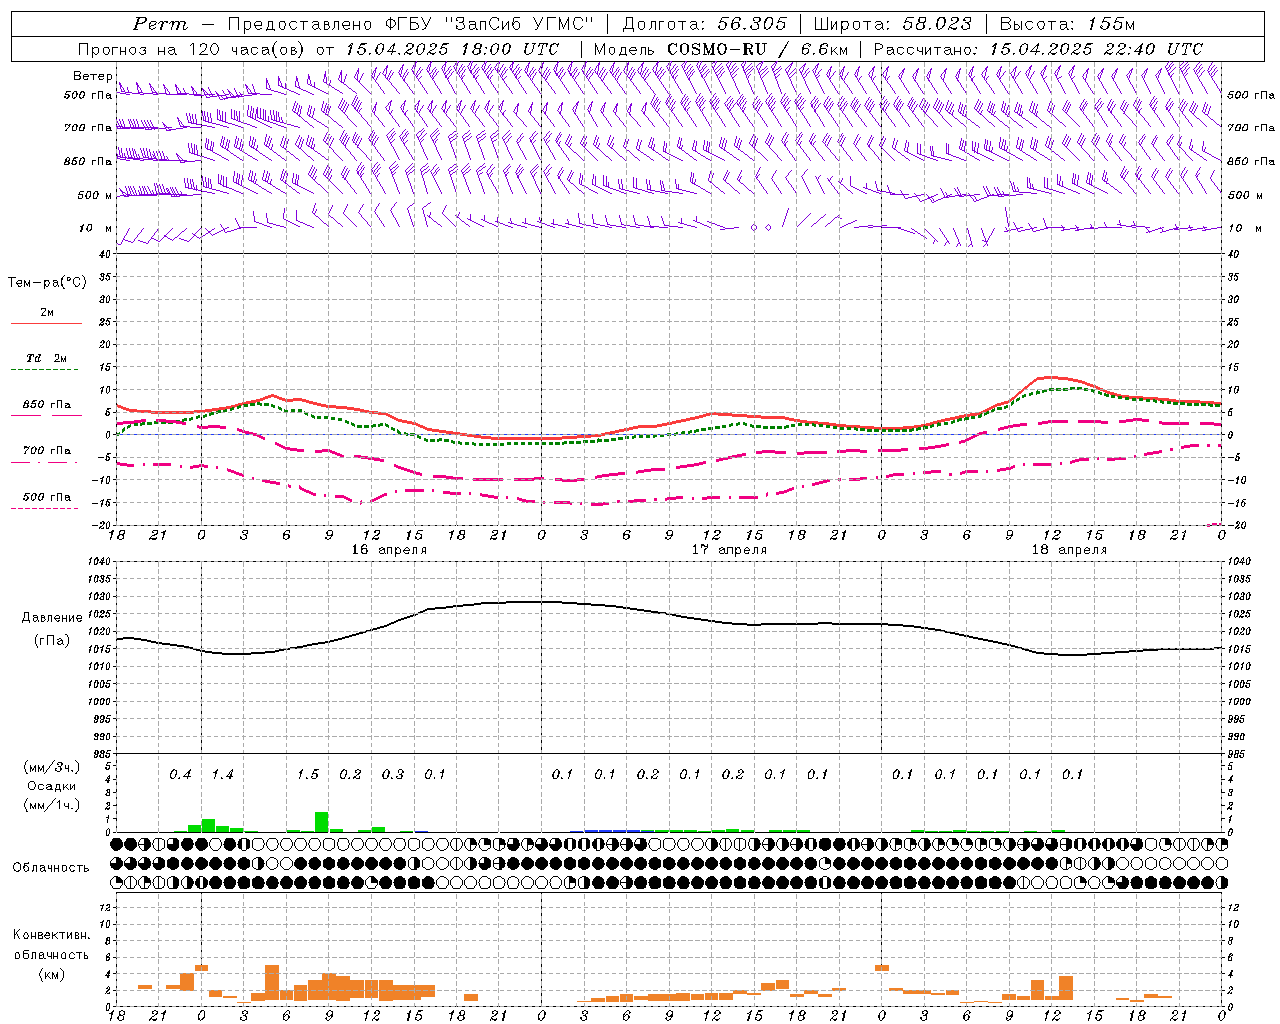Click the green dashed Td legend line

44,370
